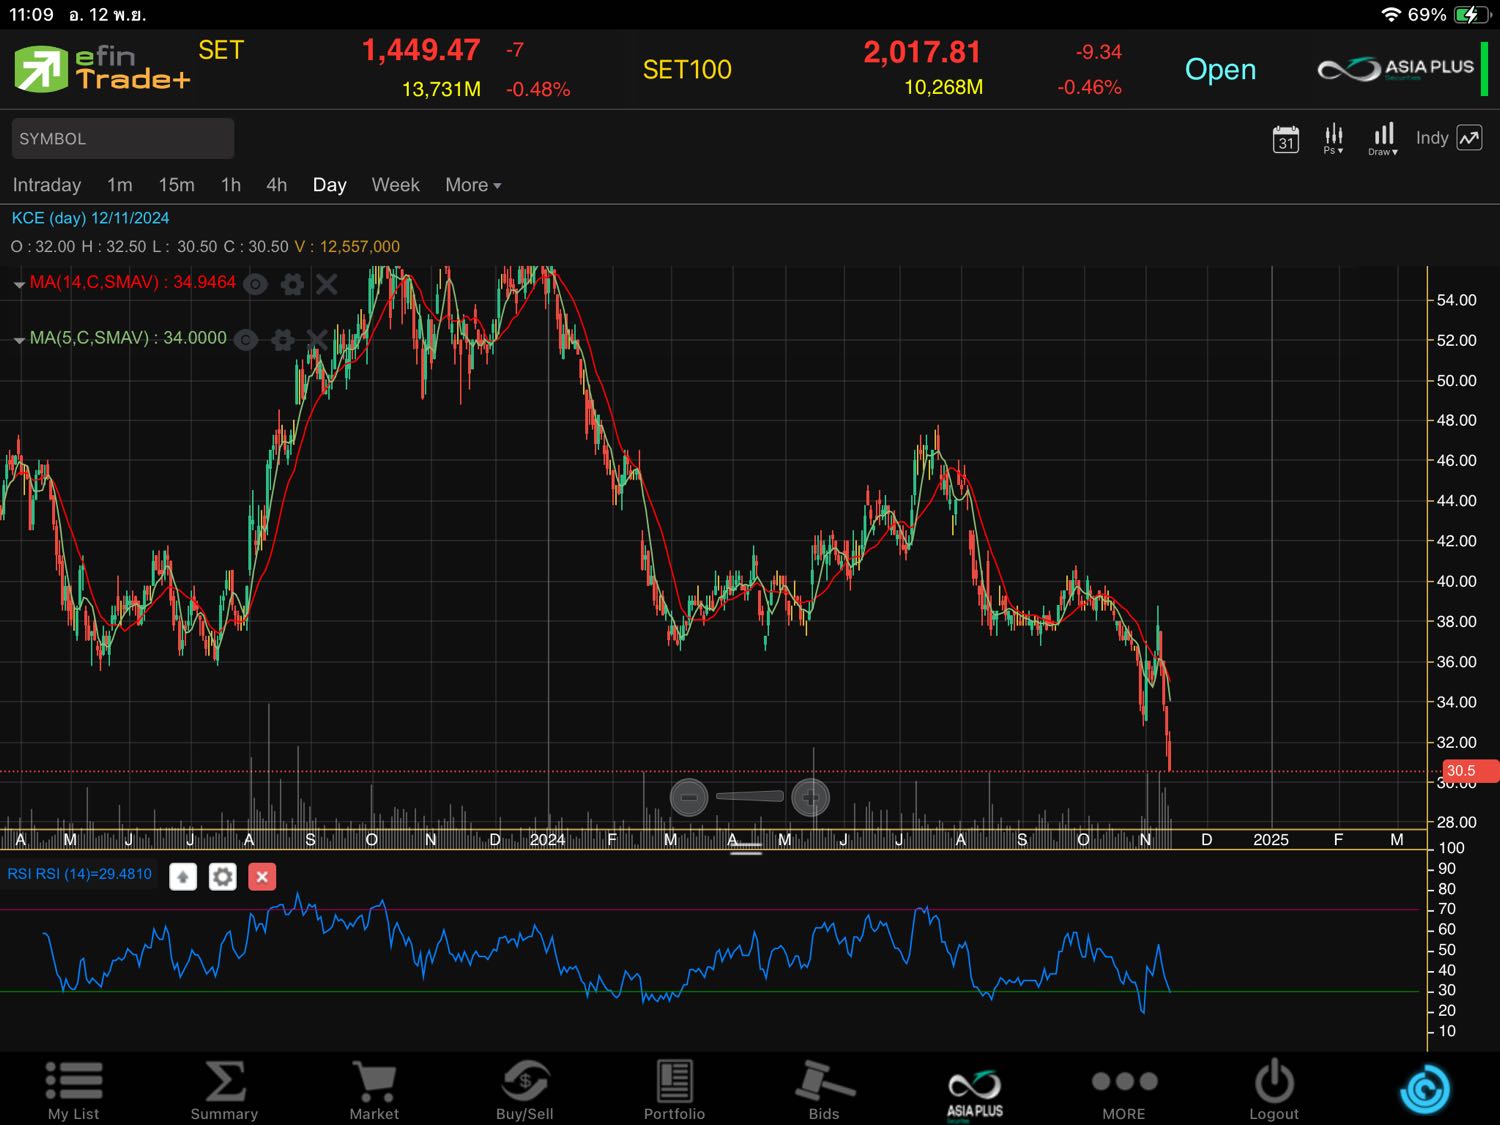Focus the SYMBOL search field
Screen dimensions: 1500x1125
[x=123, y=139]
